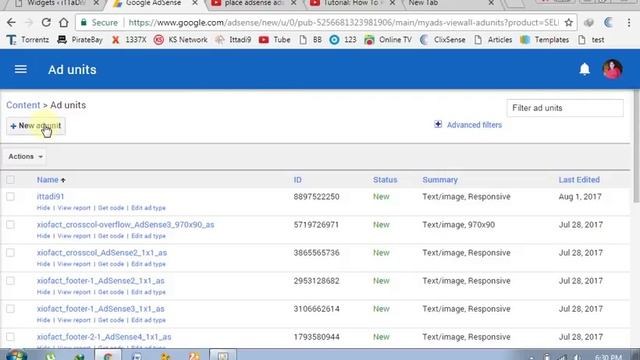This screenshot has width=640, height=360.
Task: Open the Articles bookmark
Action: click(x=493, y=40)
